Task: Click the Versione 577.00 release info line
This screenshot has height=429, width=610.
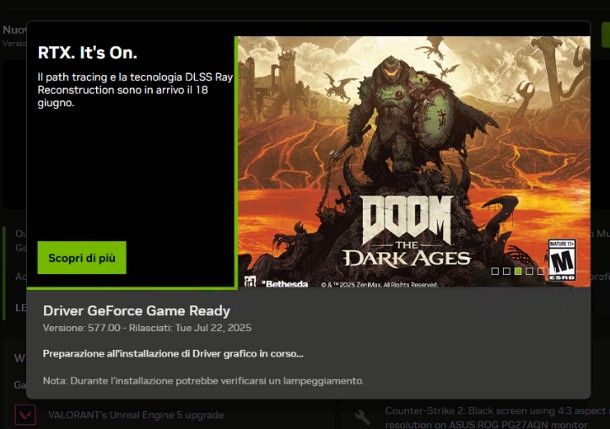Action: (x=147, y=328)
